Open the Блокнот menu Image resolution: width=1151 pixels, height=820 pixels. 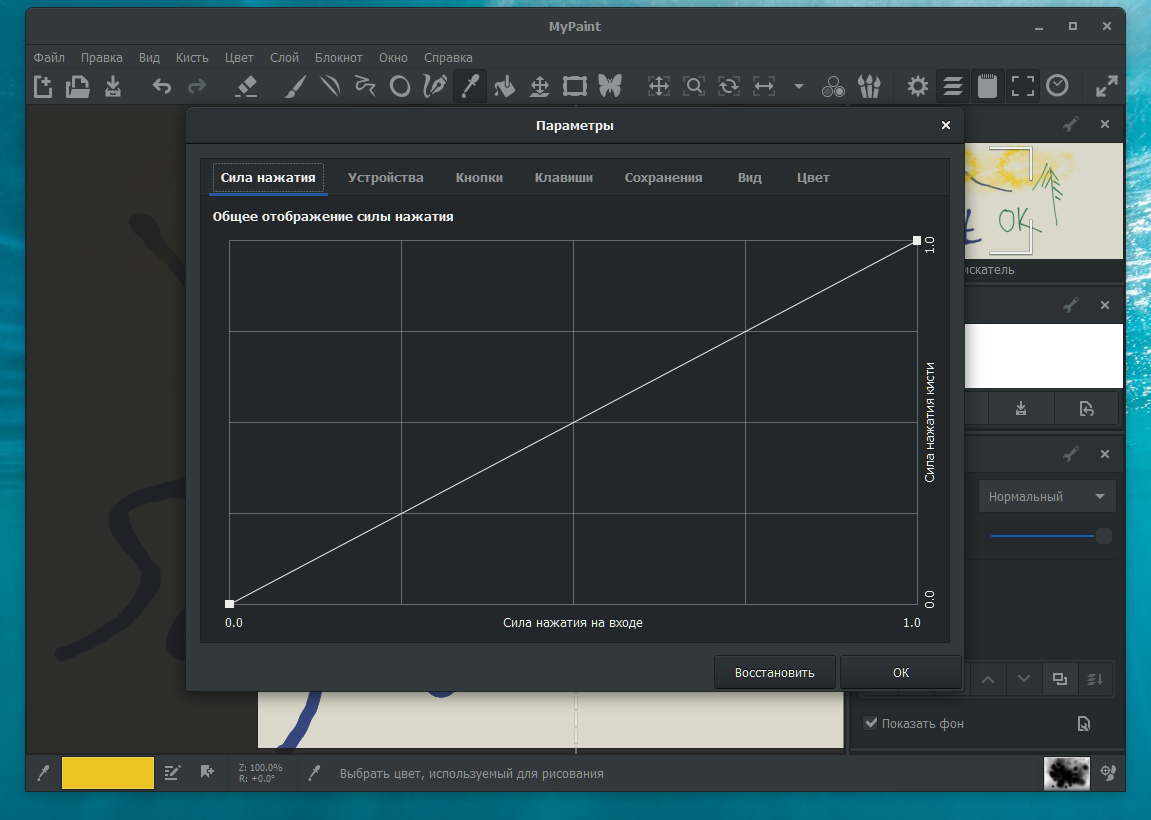(338, 57)
